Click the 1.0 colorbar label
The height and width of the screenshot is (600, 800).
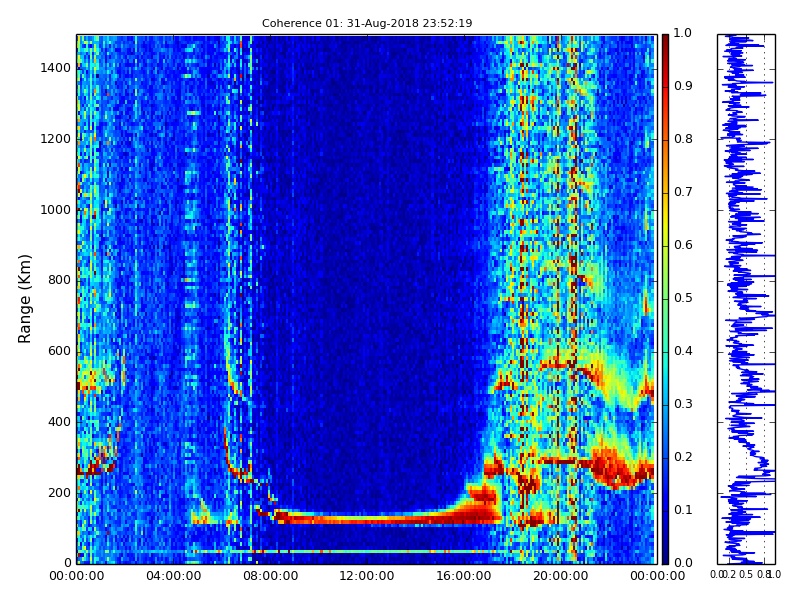[683, 33]
